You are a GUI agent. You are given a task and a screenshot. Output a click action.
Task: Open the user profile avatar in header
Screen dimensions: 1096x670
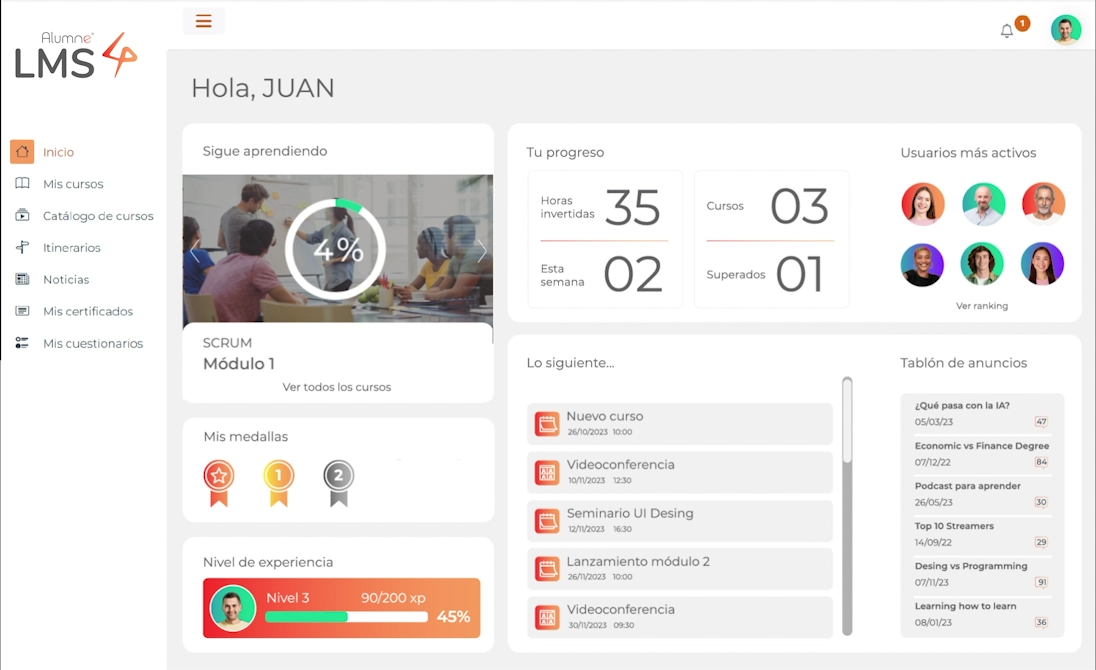click(x=1065, y=30)
